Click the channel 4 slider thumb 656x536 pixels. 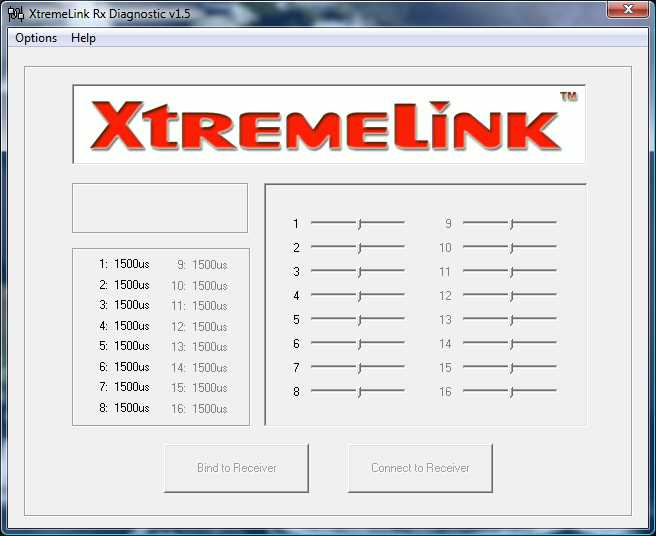tap(360, 295)
